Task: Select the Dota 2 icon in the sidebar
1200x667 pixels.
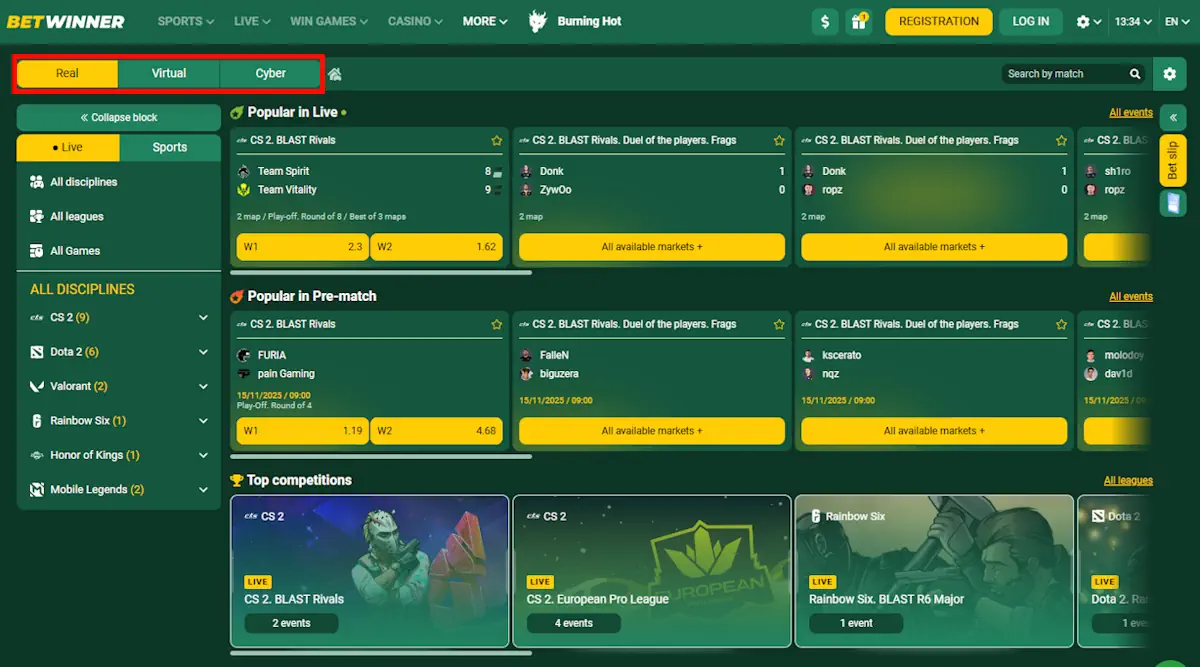Action: [x=36, y=352]
